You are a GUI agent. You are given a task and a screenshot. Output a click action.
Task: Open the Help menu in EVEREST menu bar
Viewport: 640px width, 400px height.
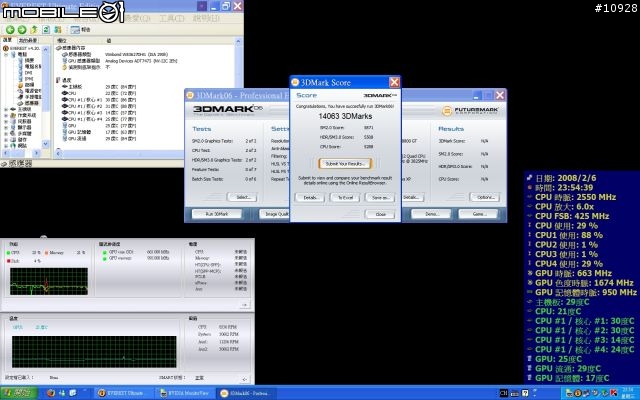pos(206,18)
